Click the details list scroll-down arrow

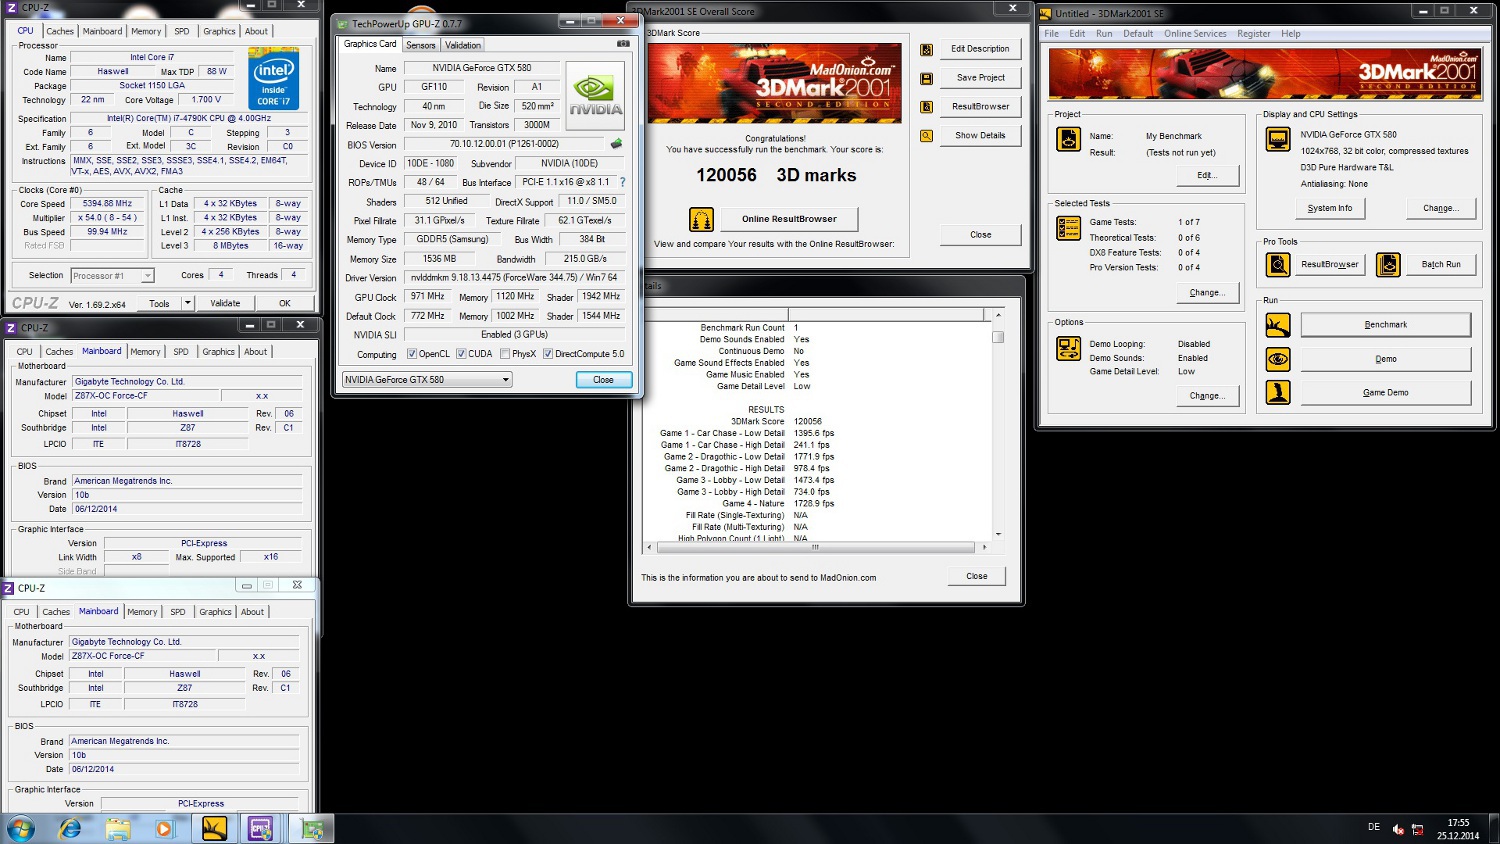click(x=997, y=535)
